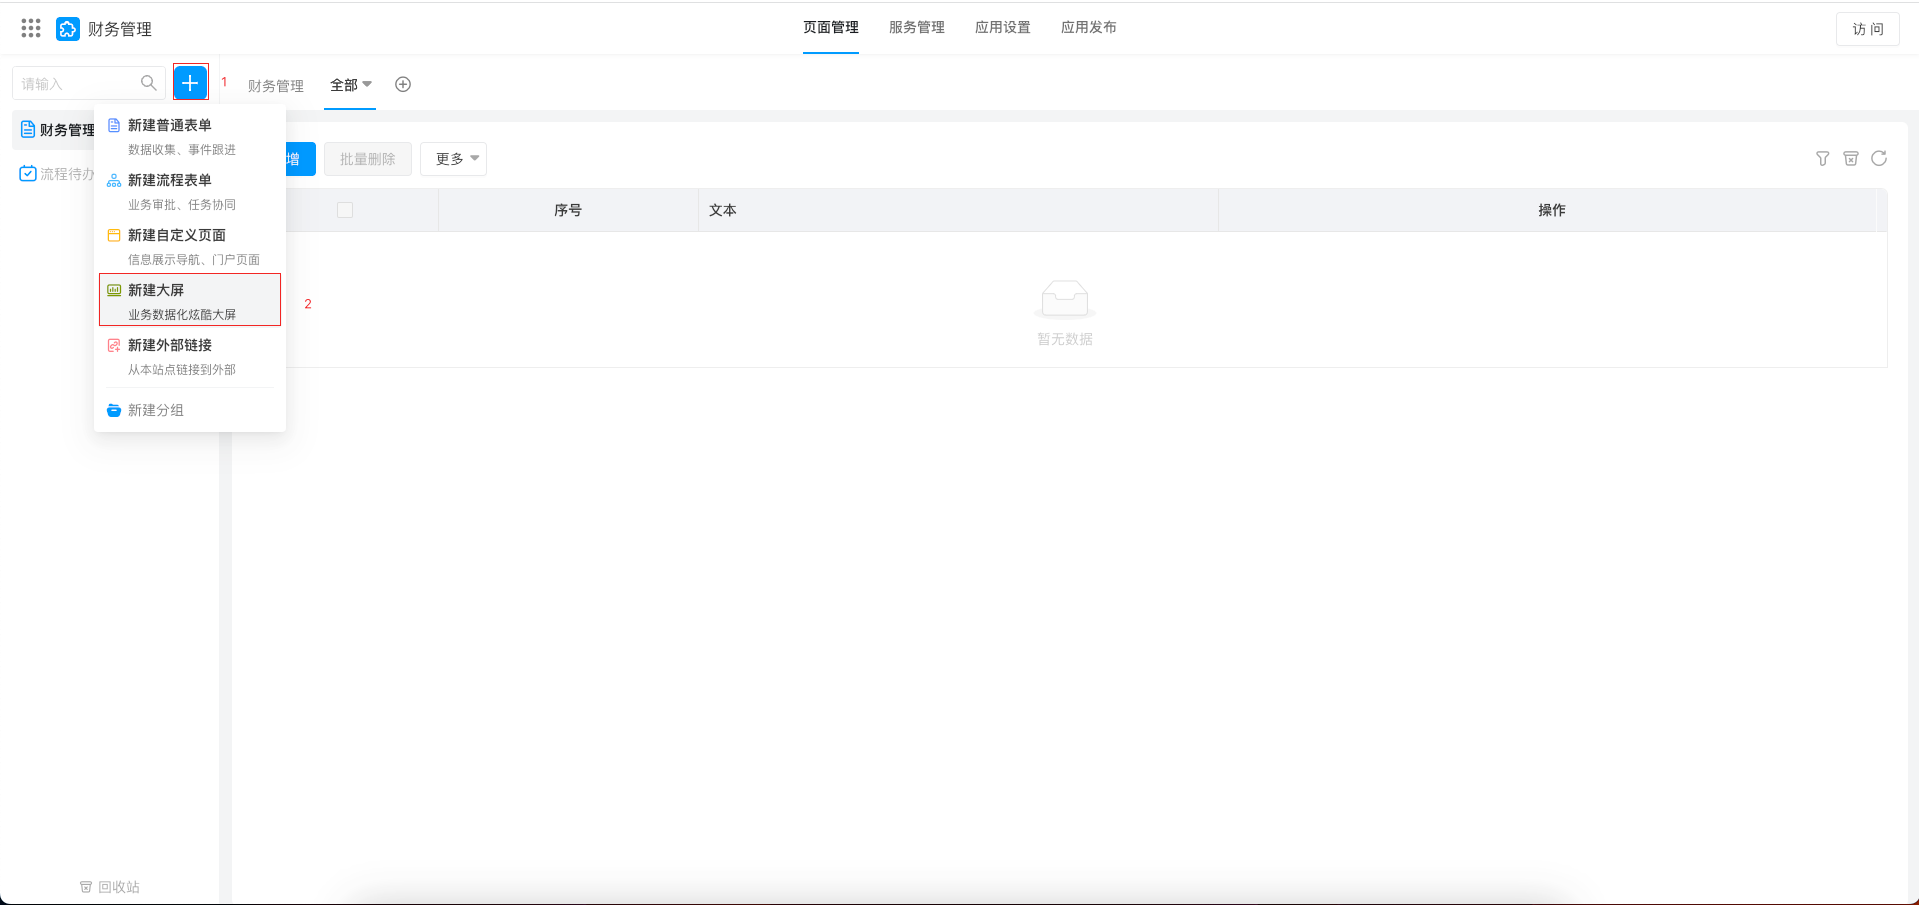Switch to the 服务管理 tab

pyautogui.click(x=916, y=28)
